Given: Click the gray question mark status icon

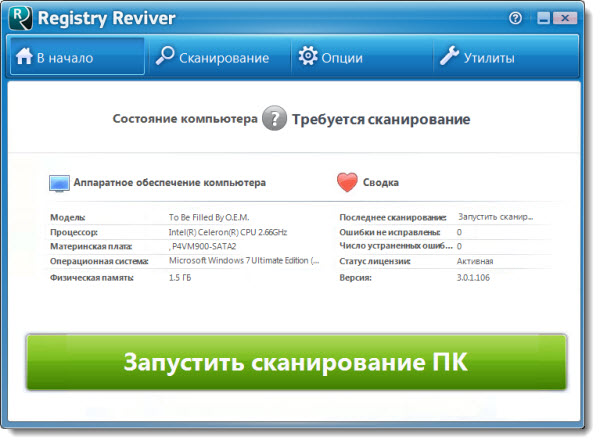Looking at the screenshot, I should [x=274, y=119].
